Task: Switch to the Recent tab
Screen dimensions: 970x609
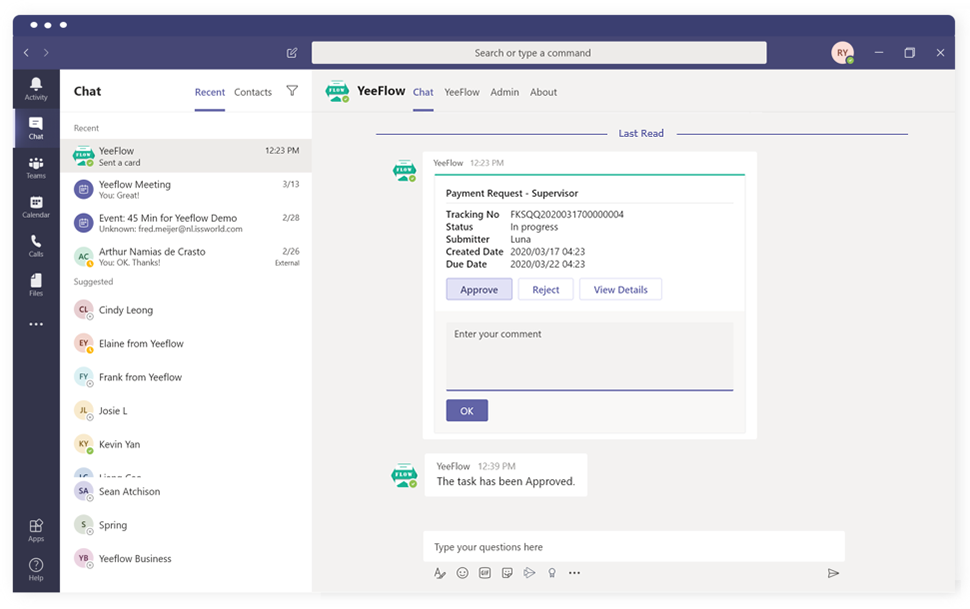Action: 210,92
